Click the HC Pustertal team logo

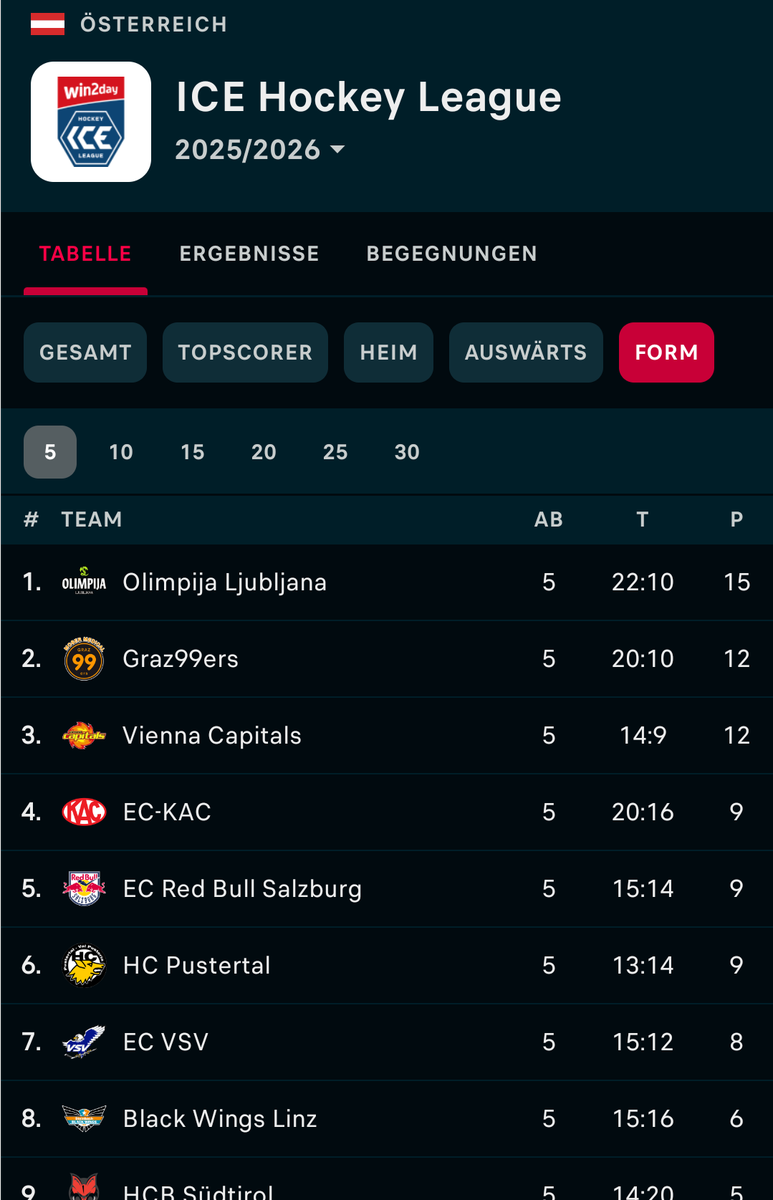point(84,965)
